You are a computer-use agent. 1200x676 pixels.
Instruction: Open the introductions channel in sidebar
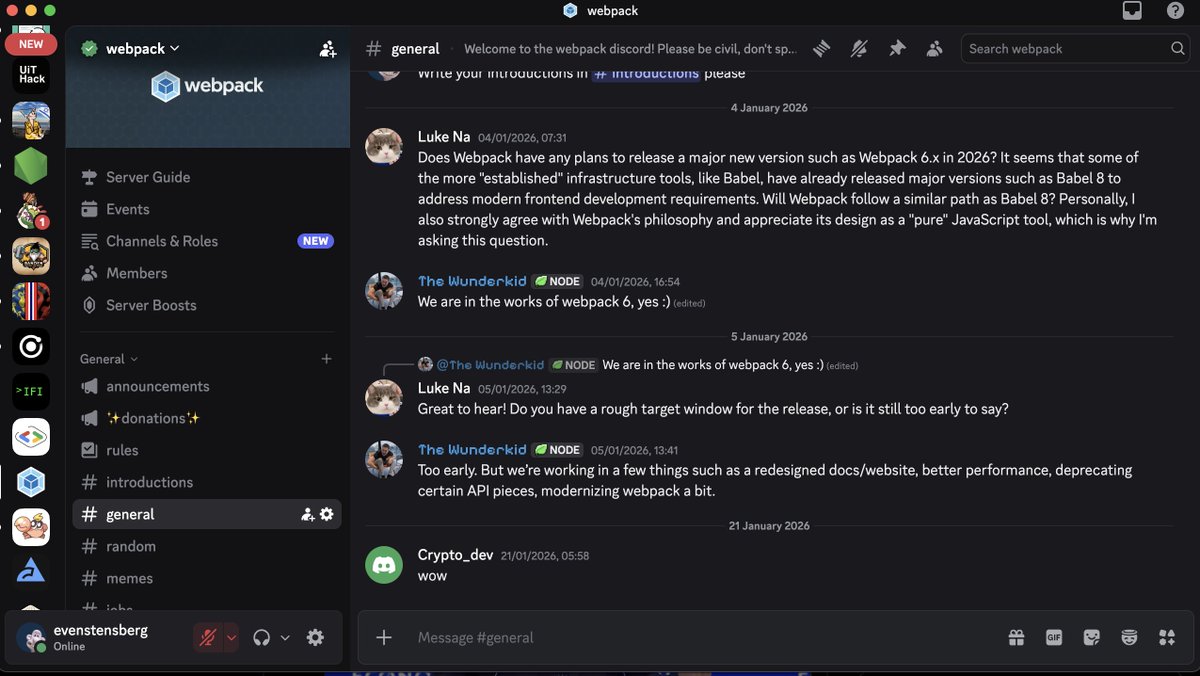207,482
